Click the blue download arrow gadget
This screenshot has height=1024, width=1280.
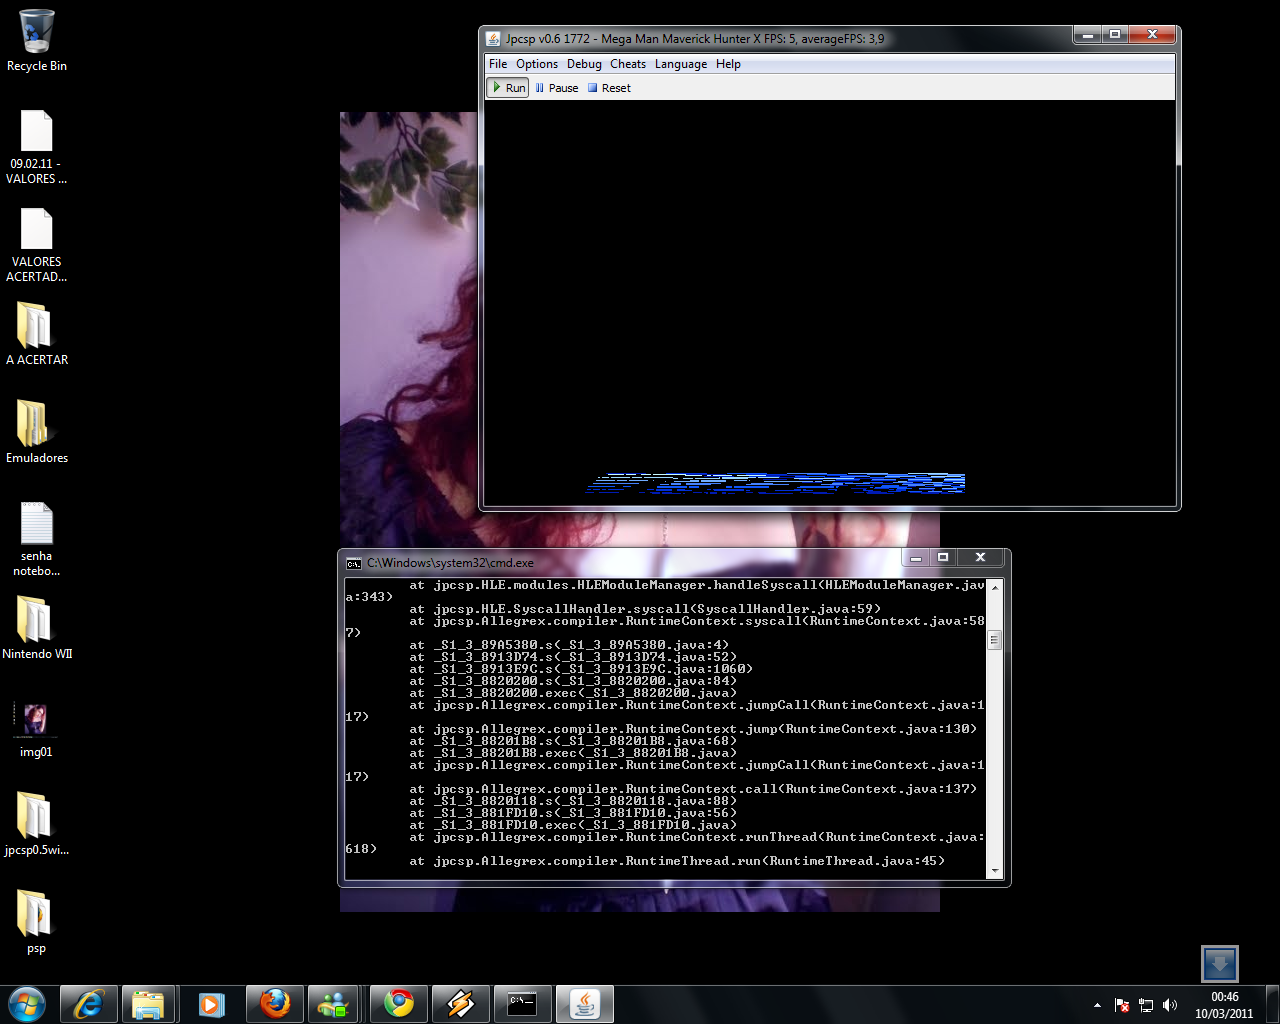coord(1220,964)
